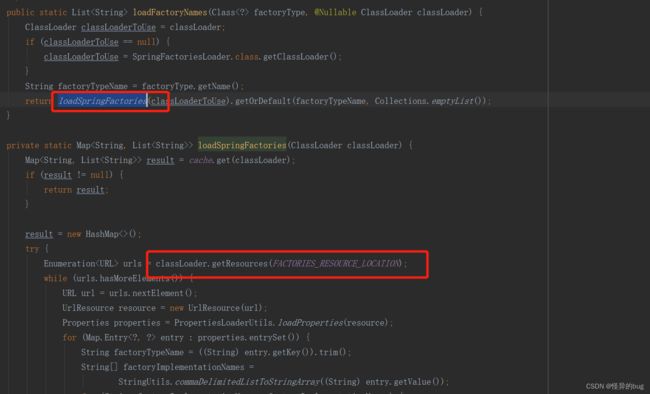This screenshot has height=394, width=650.
Task: Click 'new UrlResource(url)' constructor call
Action: pyautogui.click(x=216, y=308)
